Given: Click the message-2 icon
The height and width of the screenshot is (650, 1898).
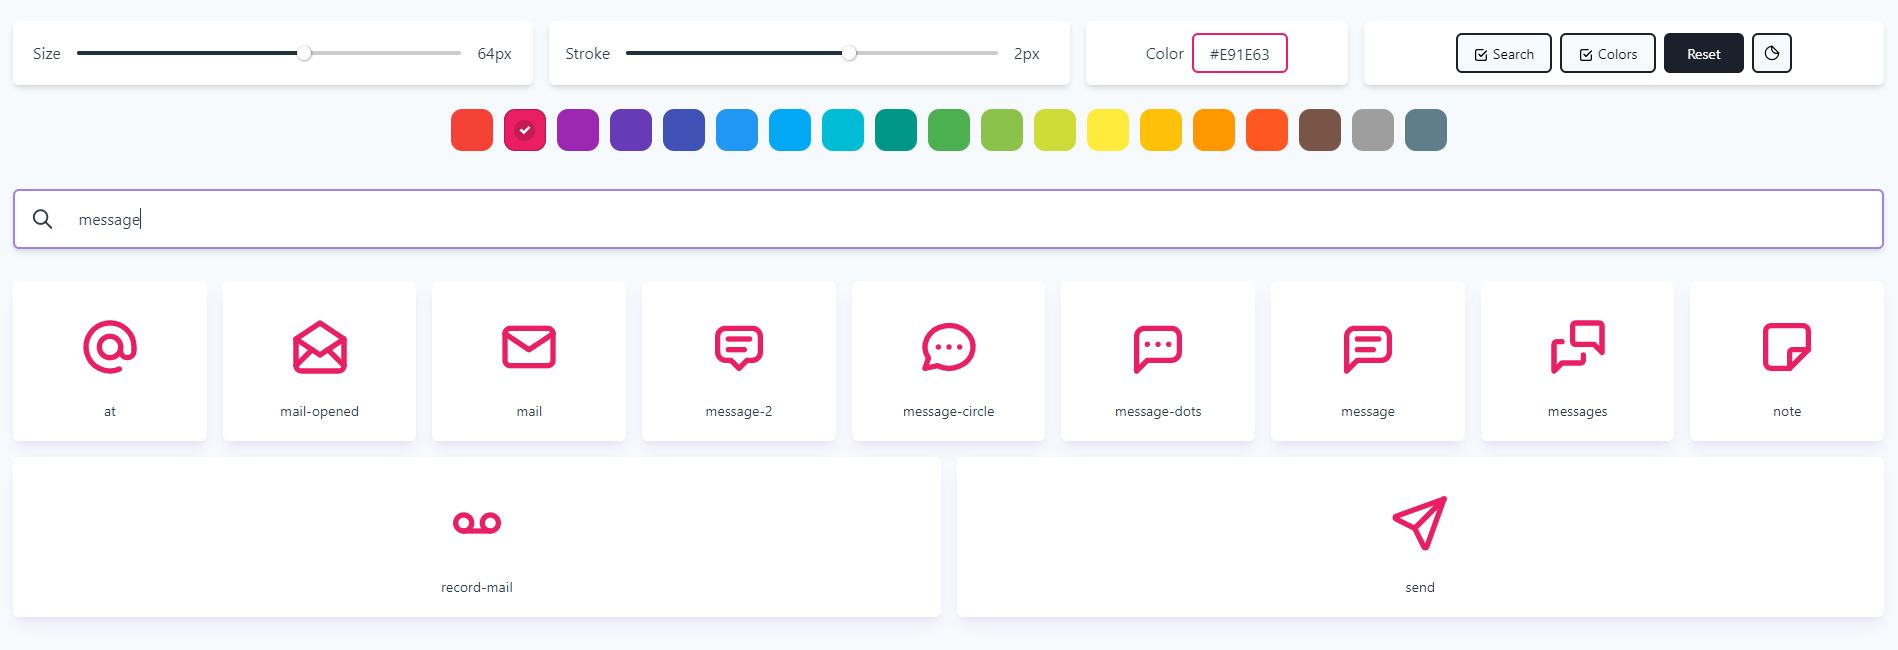Looking at the screenshot, I should [x=738, y=348].
